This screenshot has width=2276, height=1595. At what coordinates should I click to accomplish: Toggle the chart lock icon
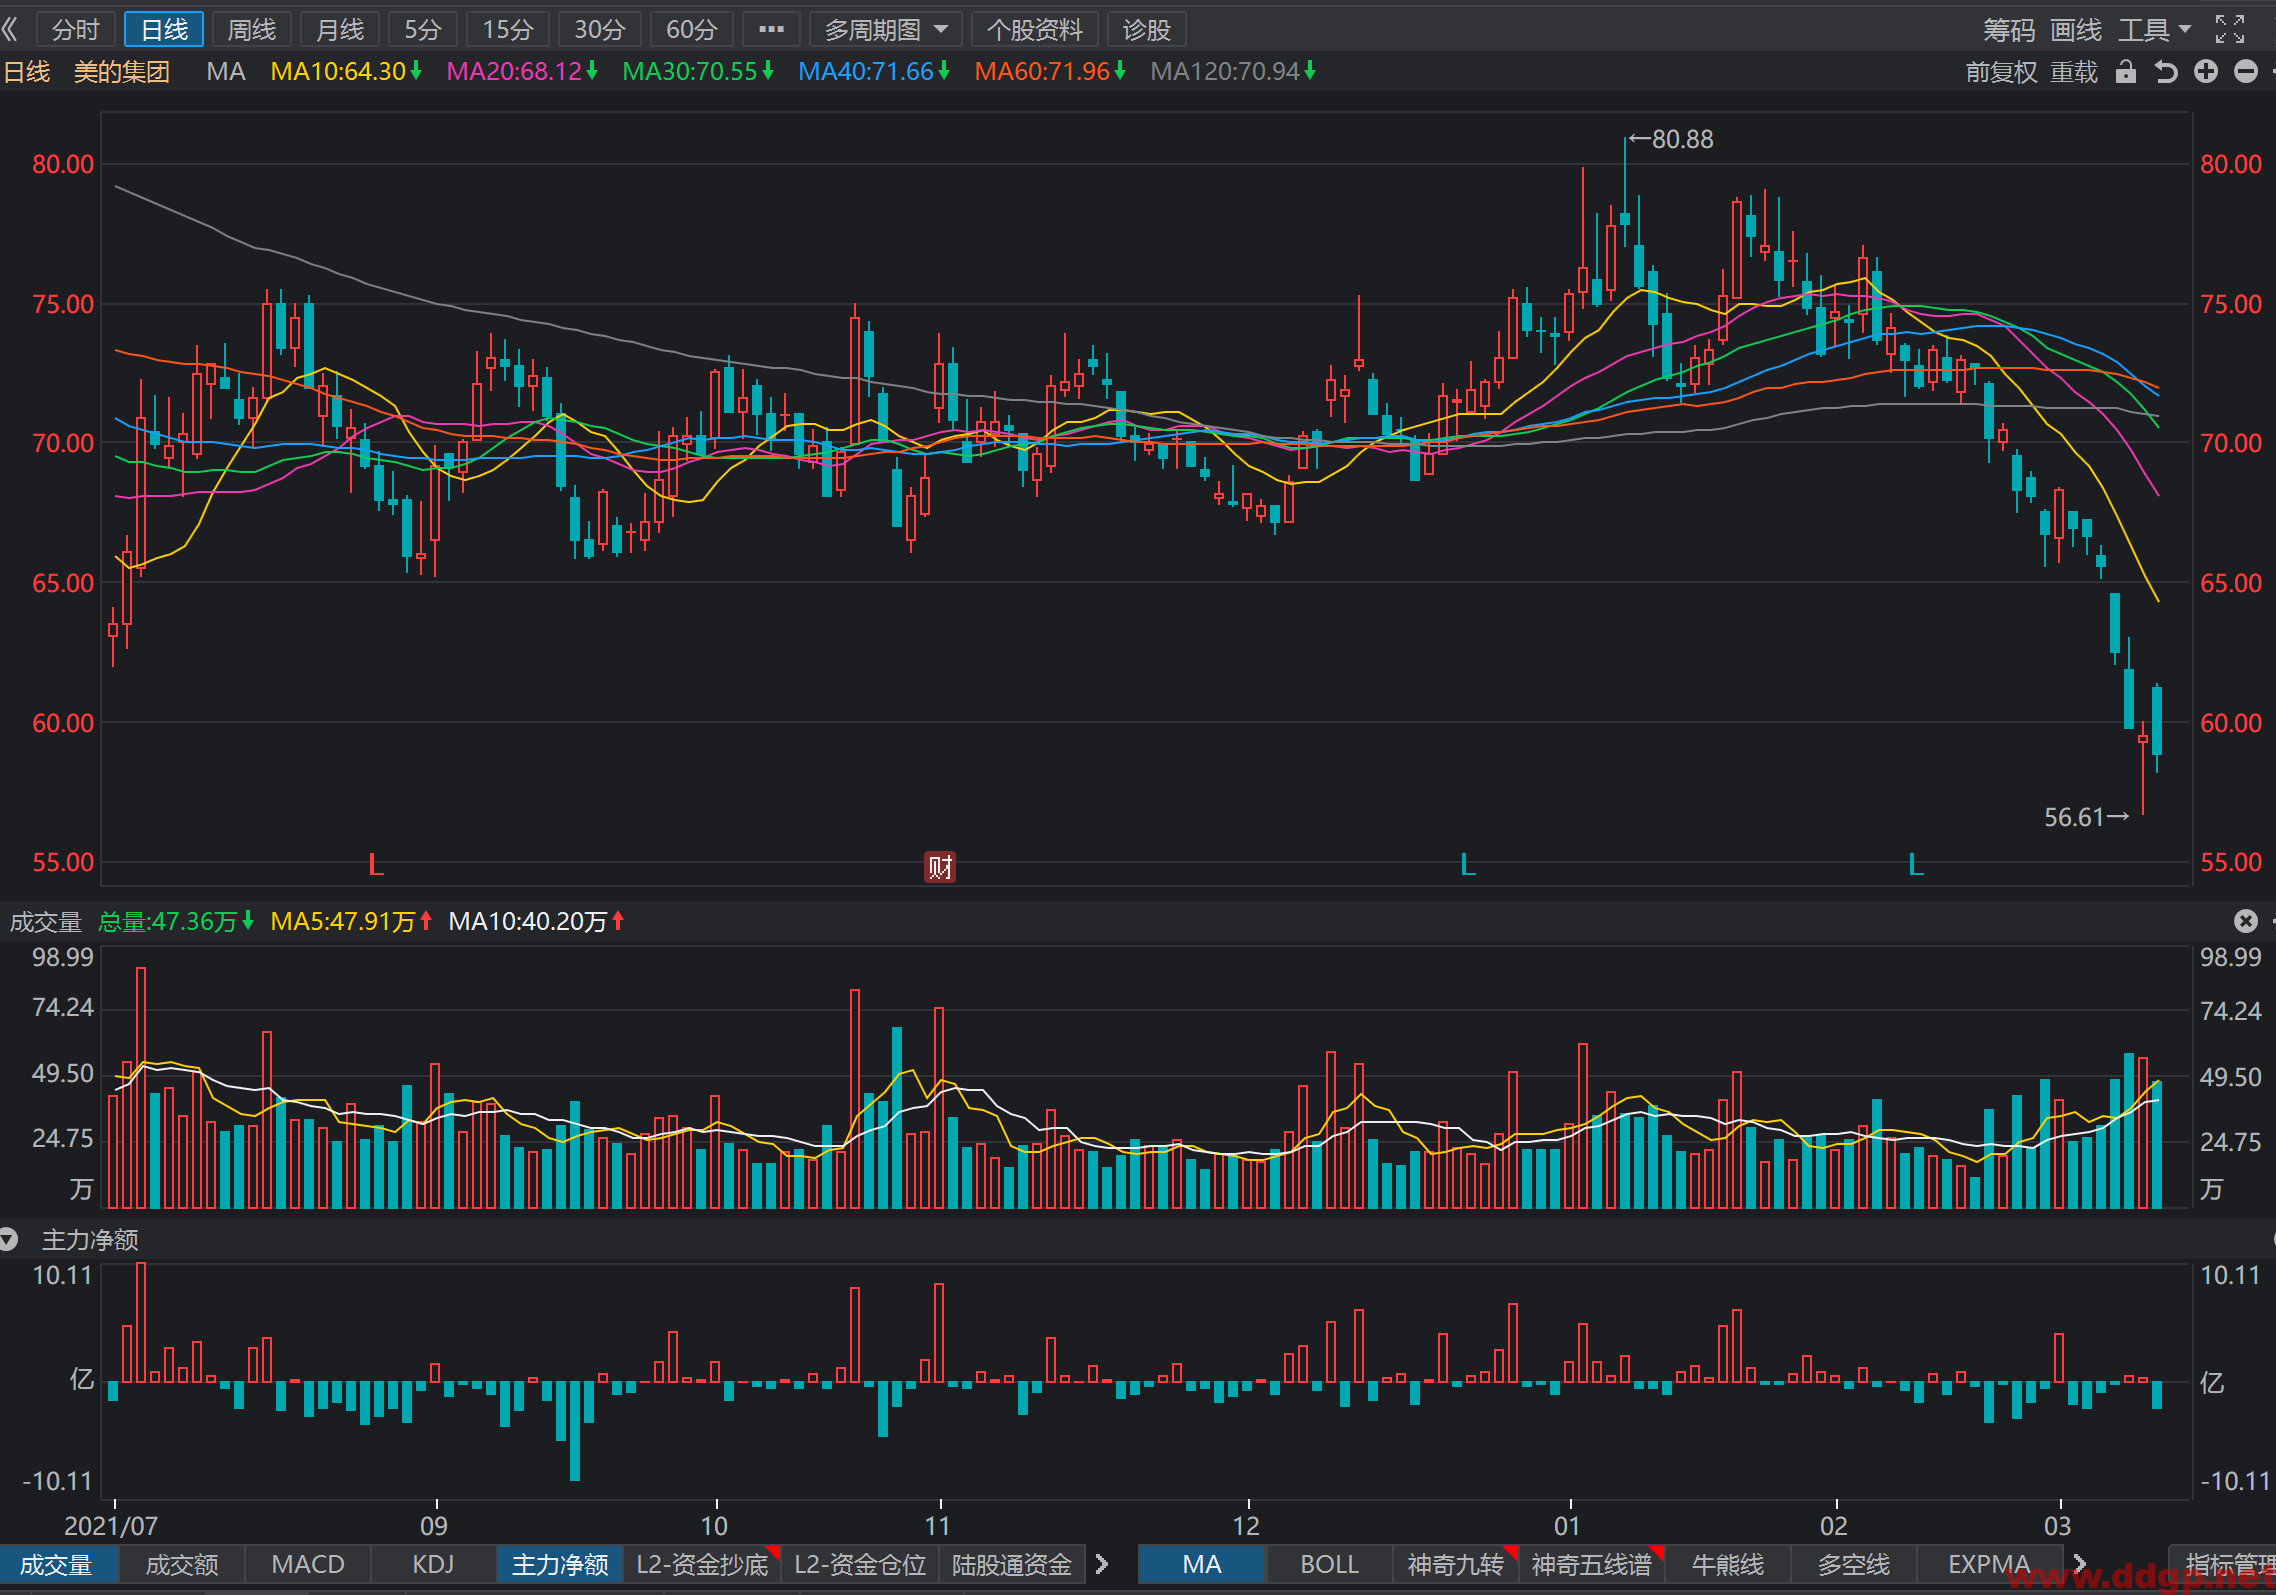tap(2126, 72)
